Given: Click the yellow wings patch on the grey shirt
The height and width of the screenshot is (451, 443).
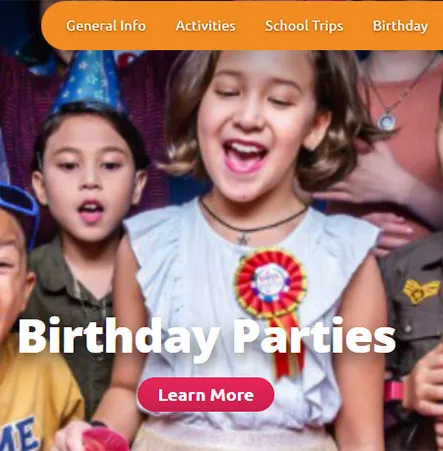Looking at the screenshot, I should pyautogui.click(x=420, y=291).
